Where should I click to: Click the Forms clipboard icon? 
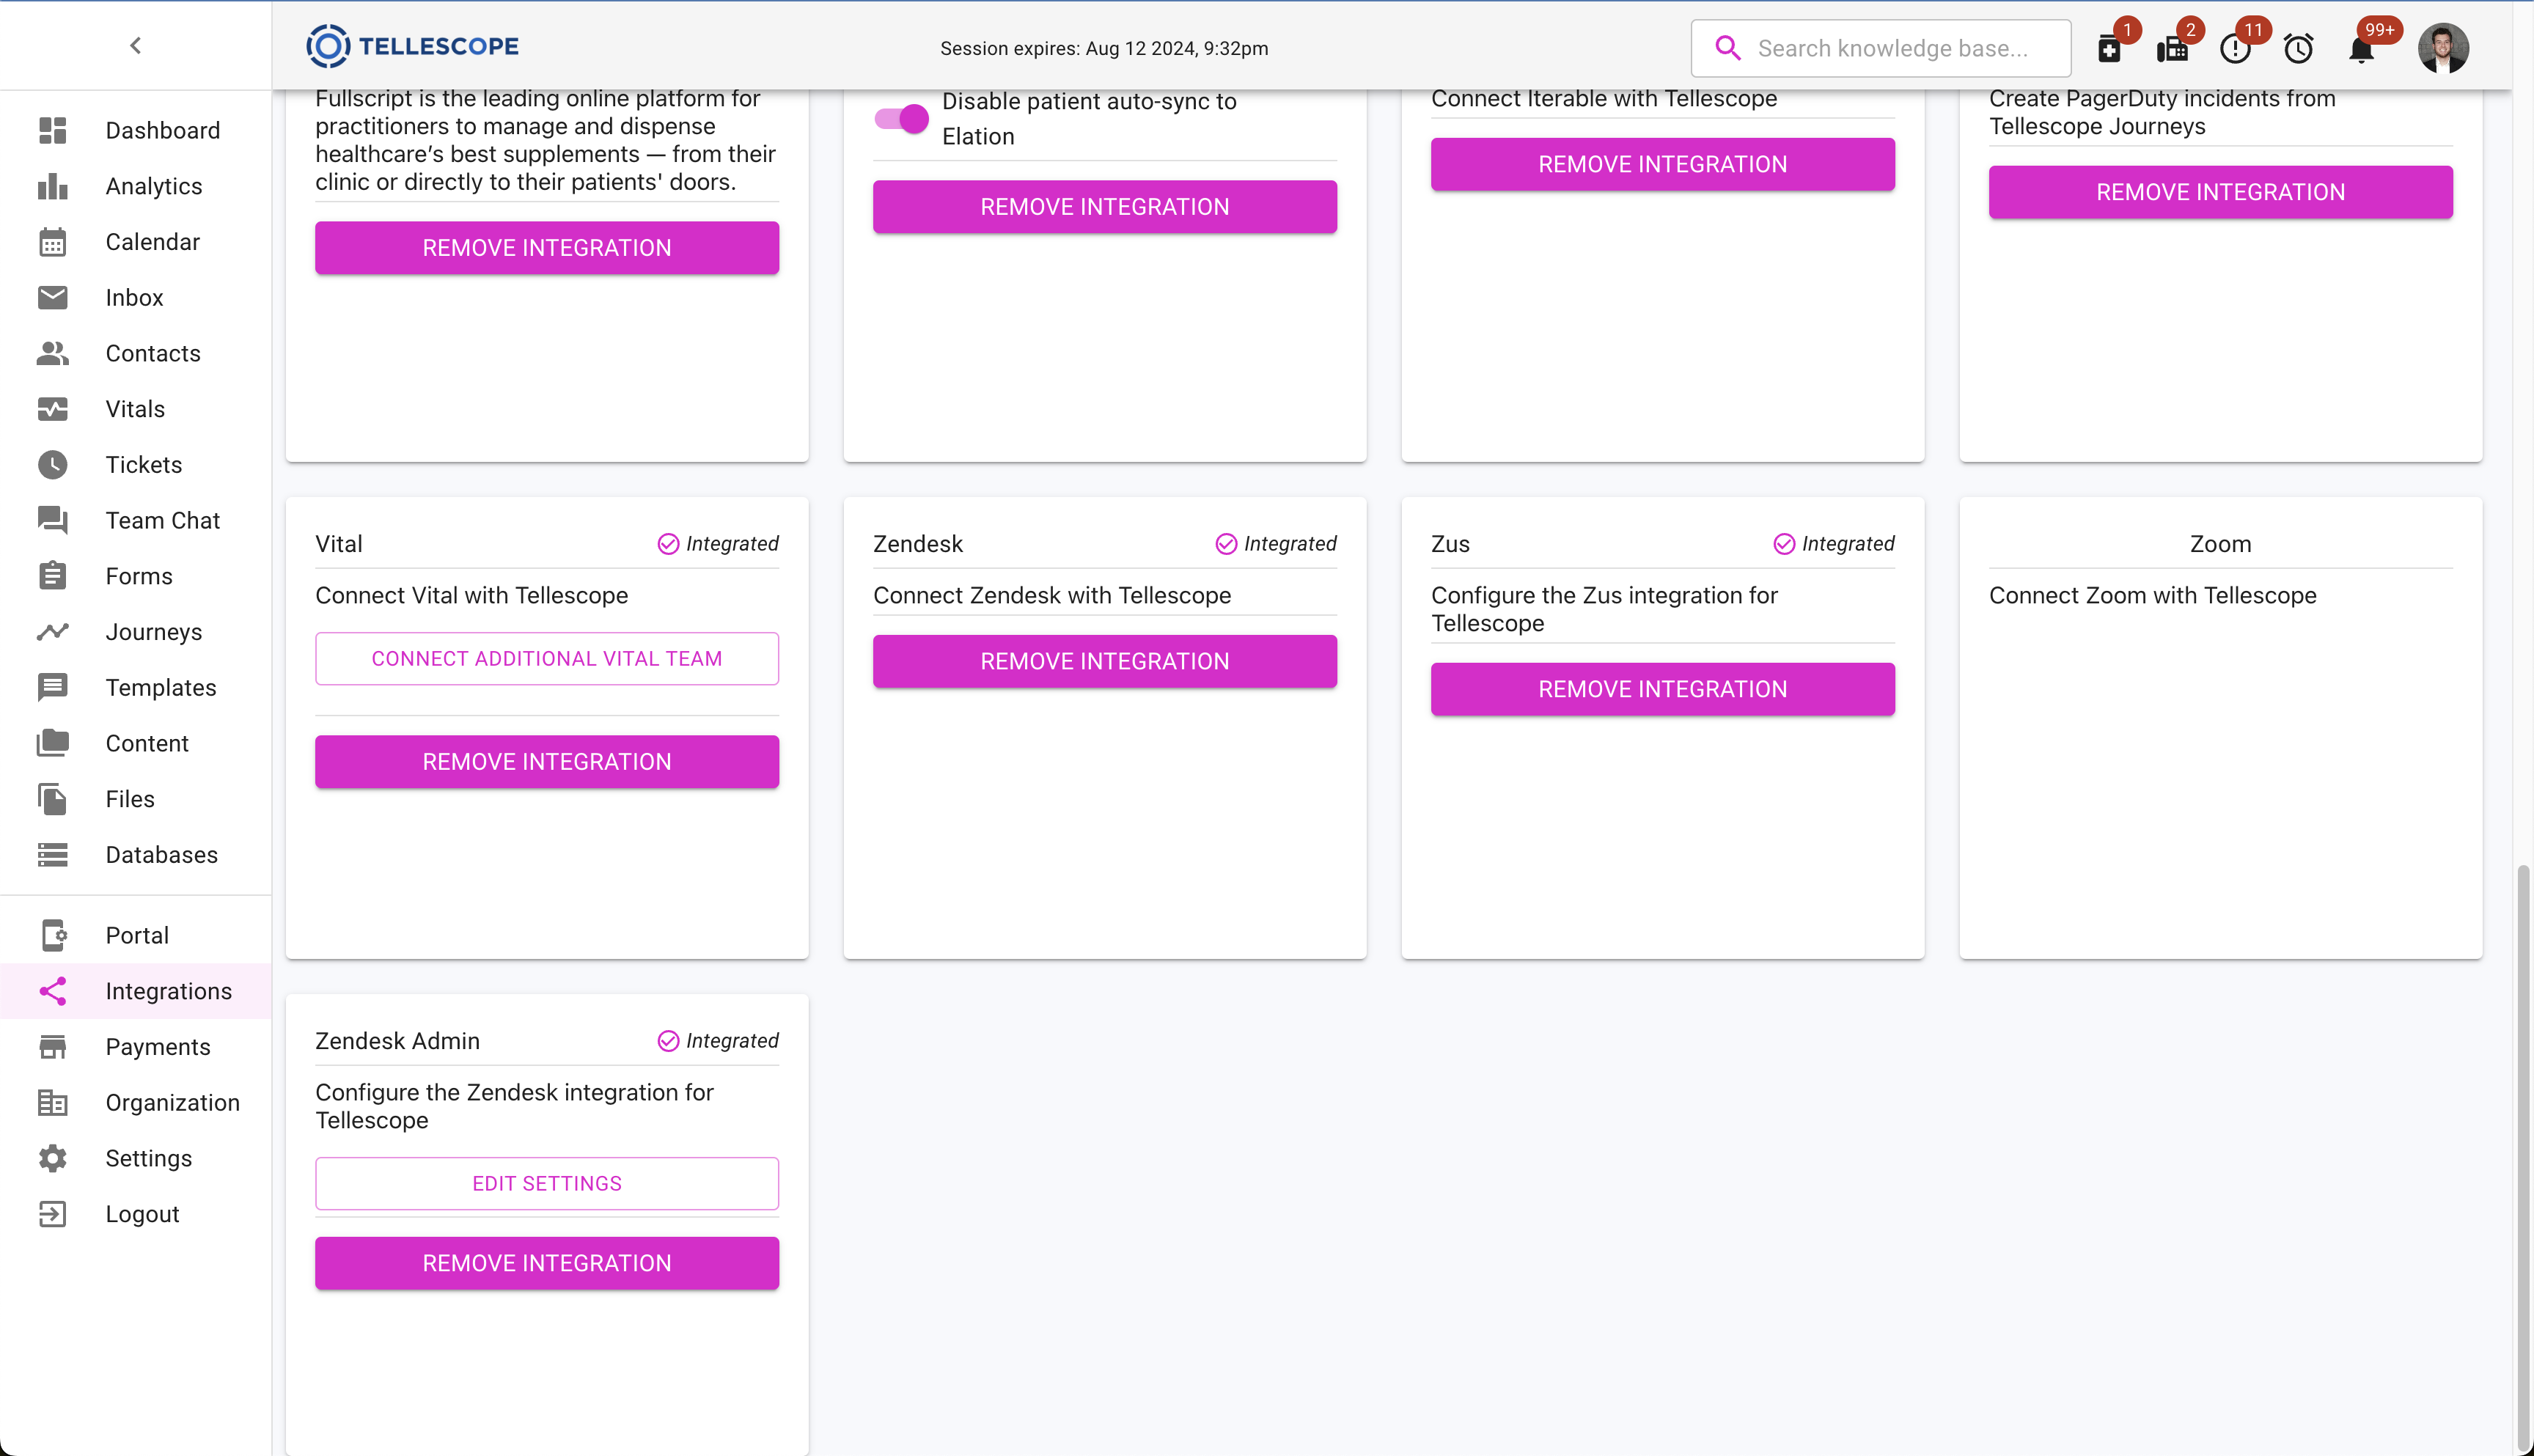click(53, 576)
